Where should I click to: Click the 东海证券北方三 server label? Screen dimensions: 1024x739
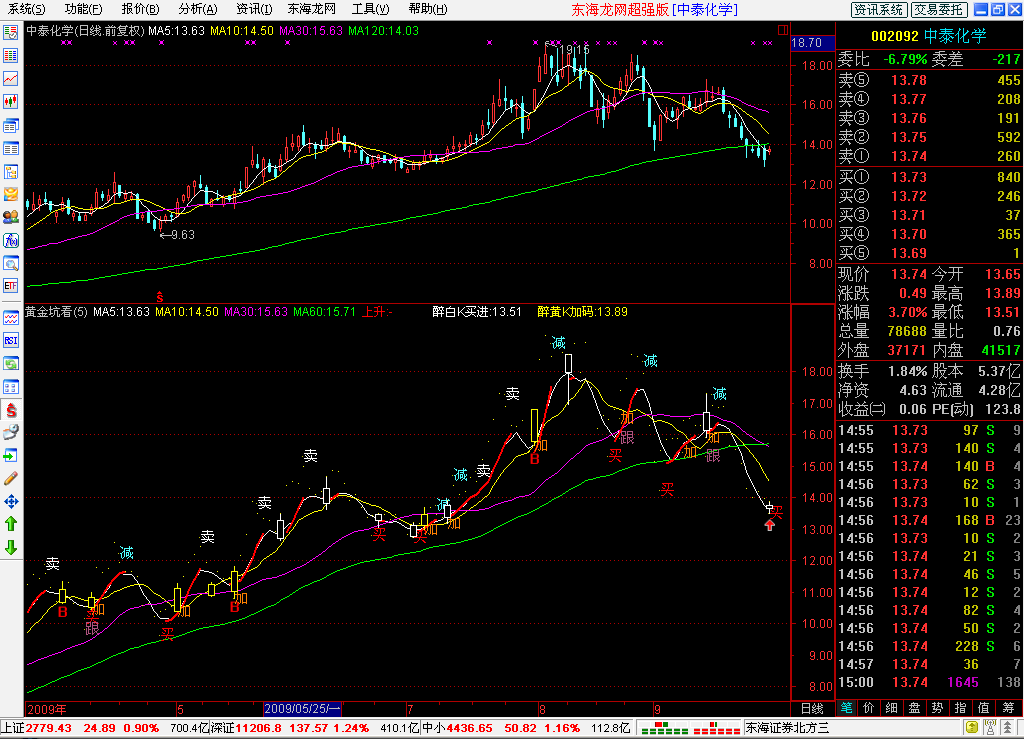[x=788, y=728]
